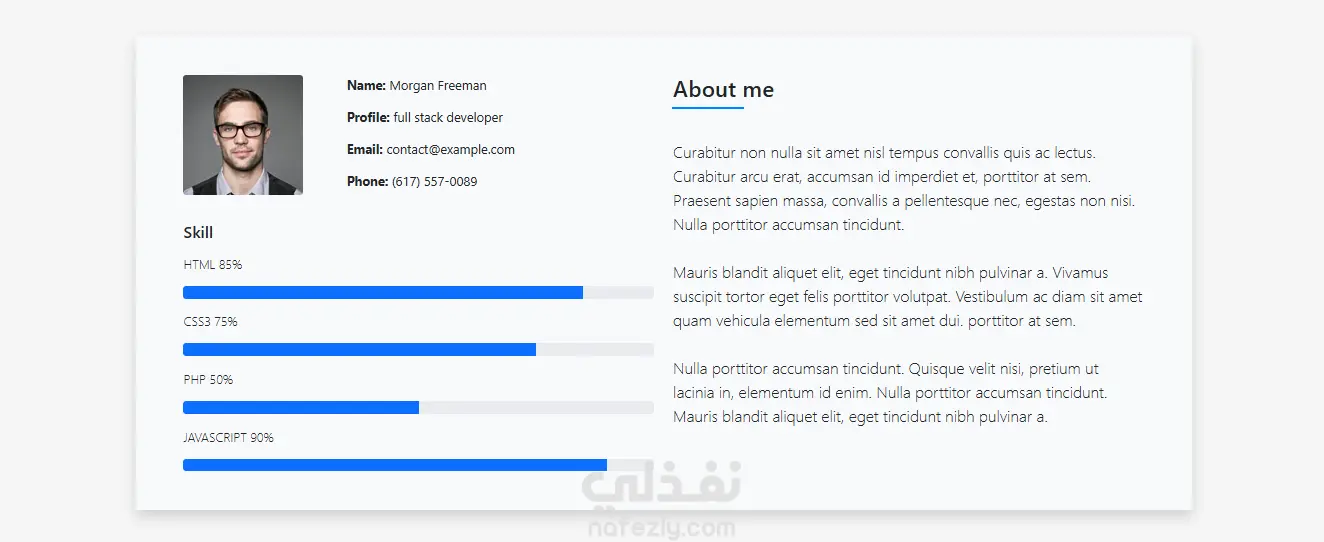Image resolution: width=1324 pixels, height=542 pixels.
Task: Click the nafezly.com watermark logo
Action: pos(661,505)
